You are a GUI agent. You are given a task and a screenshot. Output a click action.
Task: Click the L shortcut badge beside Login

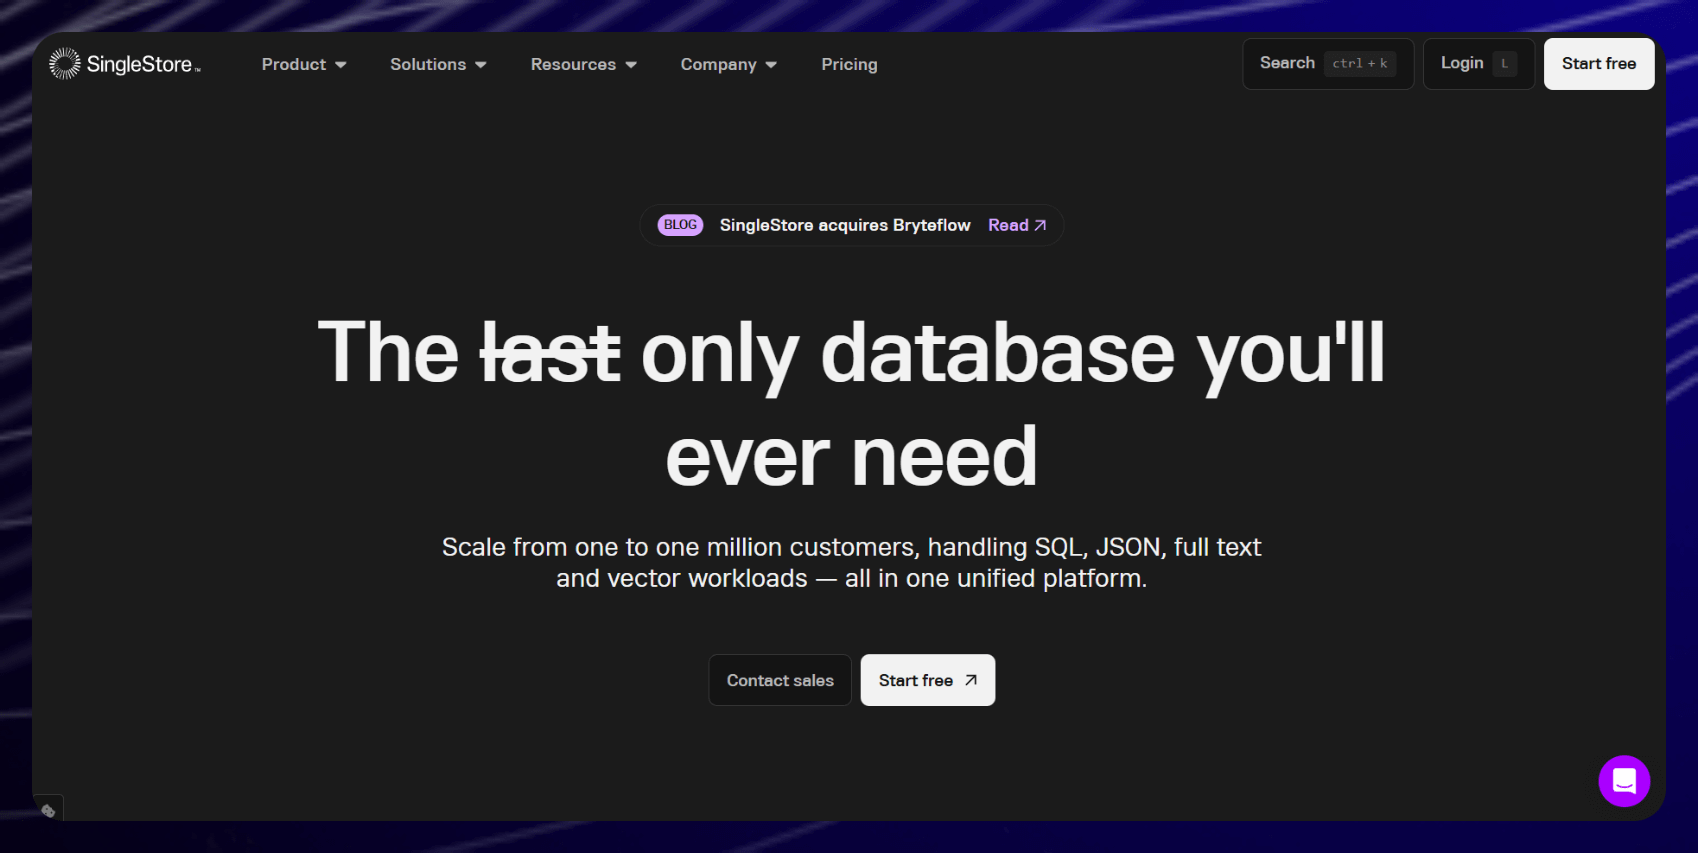pos(1504,64)
